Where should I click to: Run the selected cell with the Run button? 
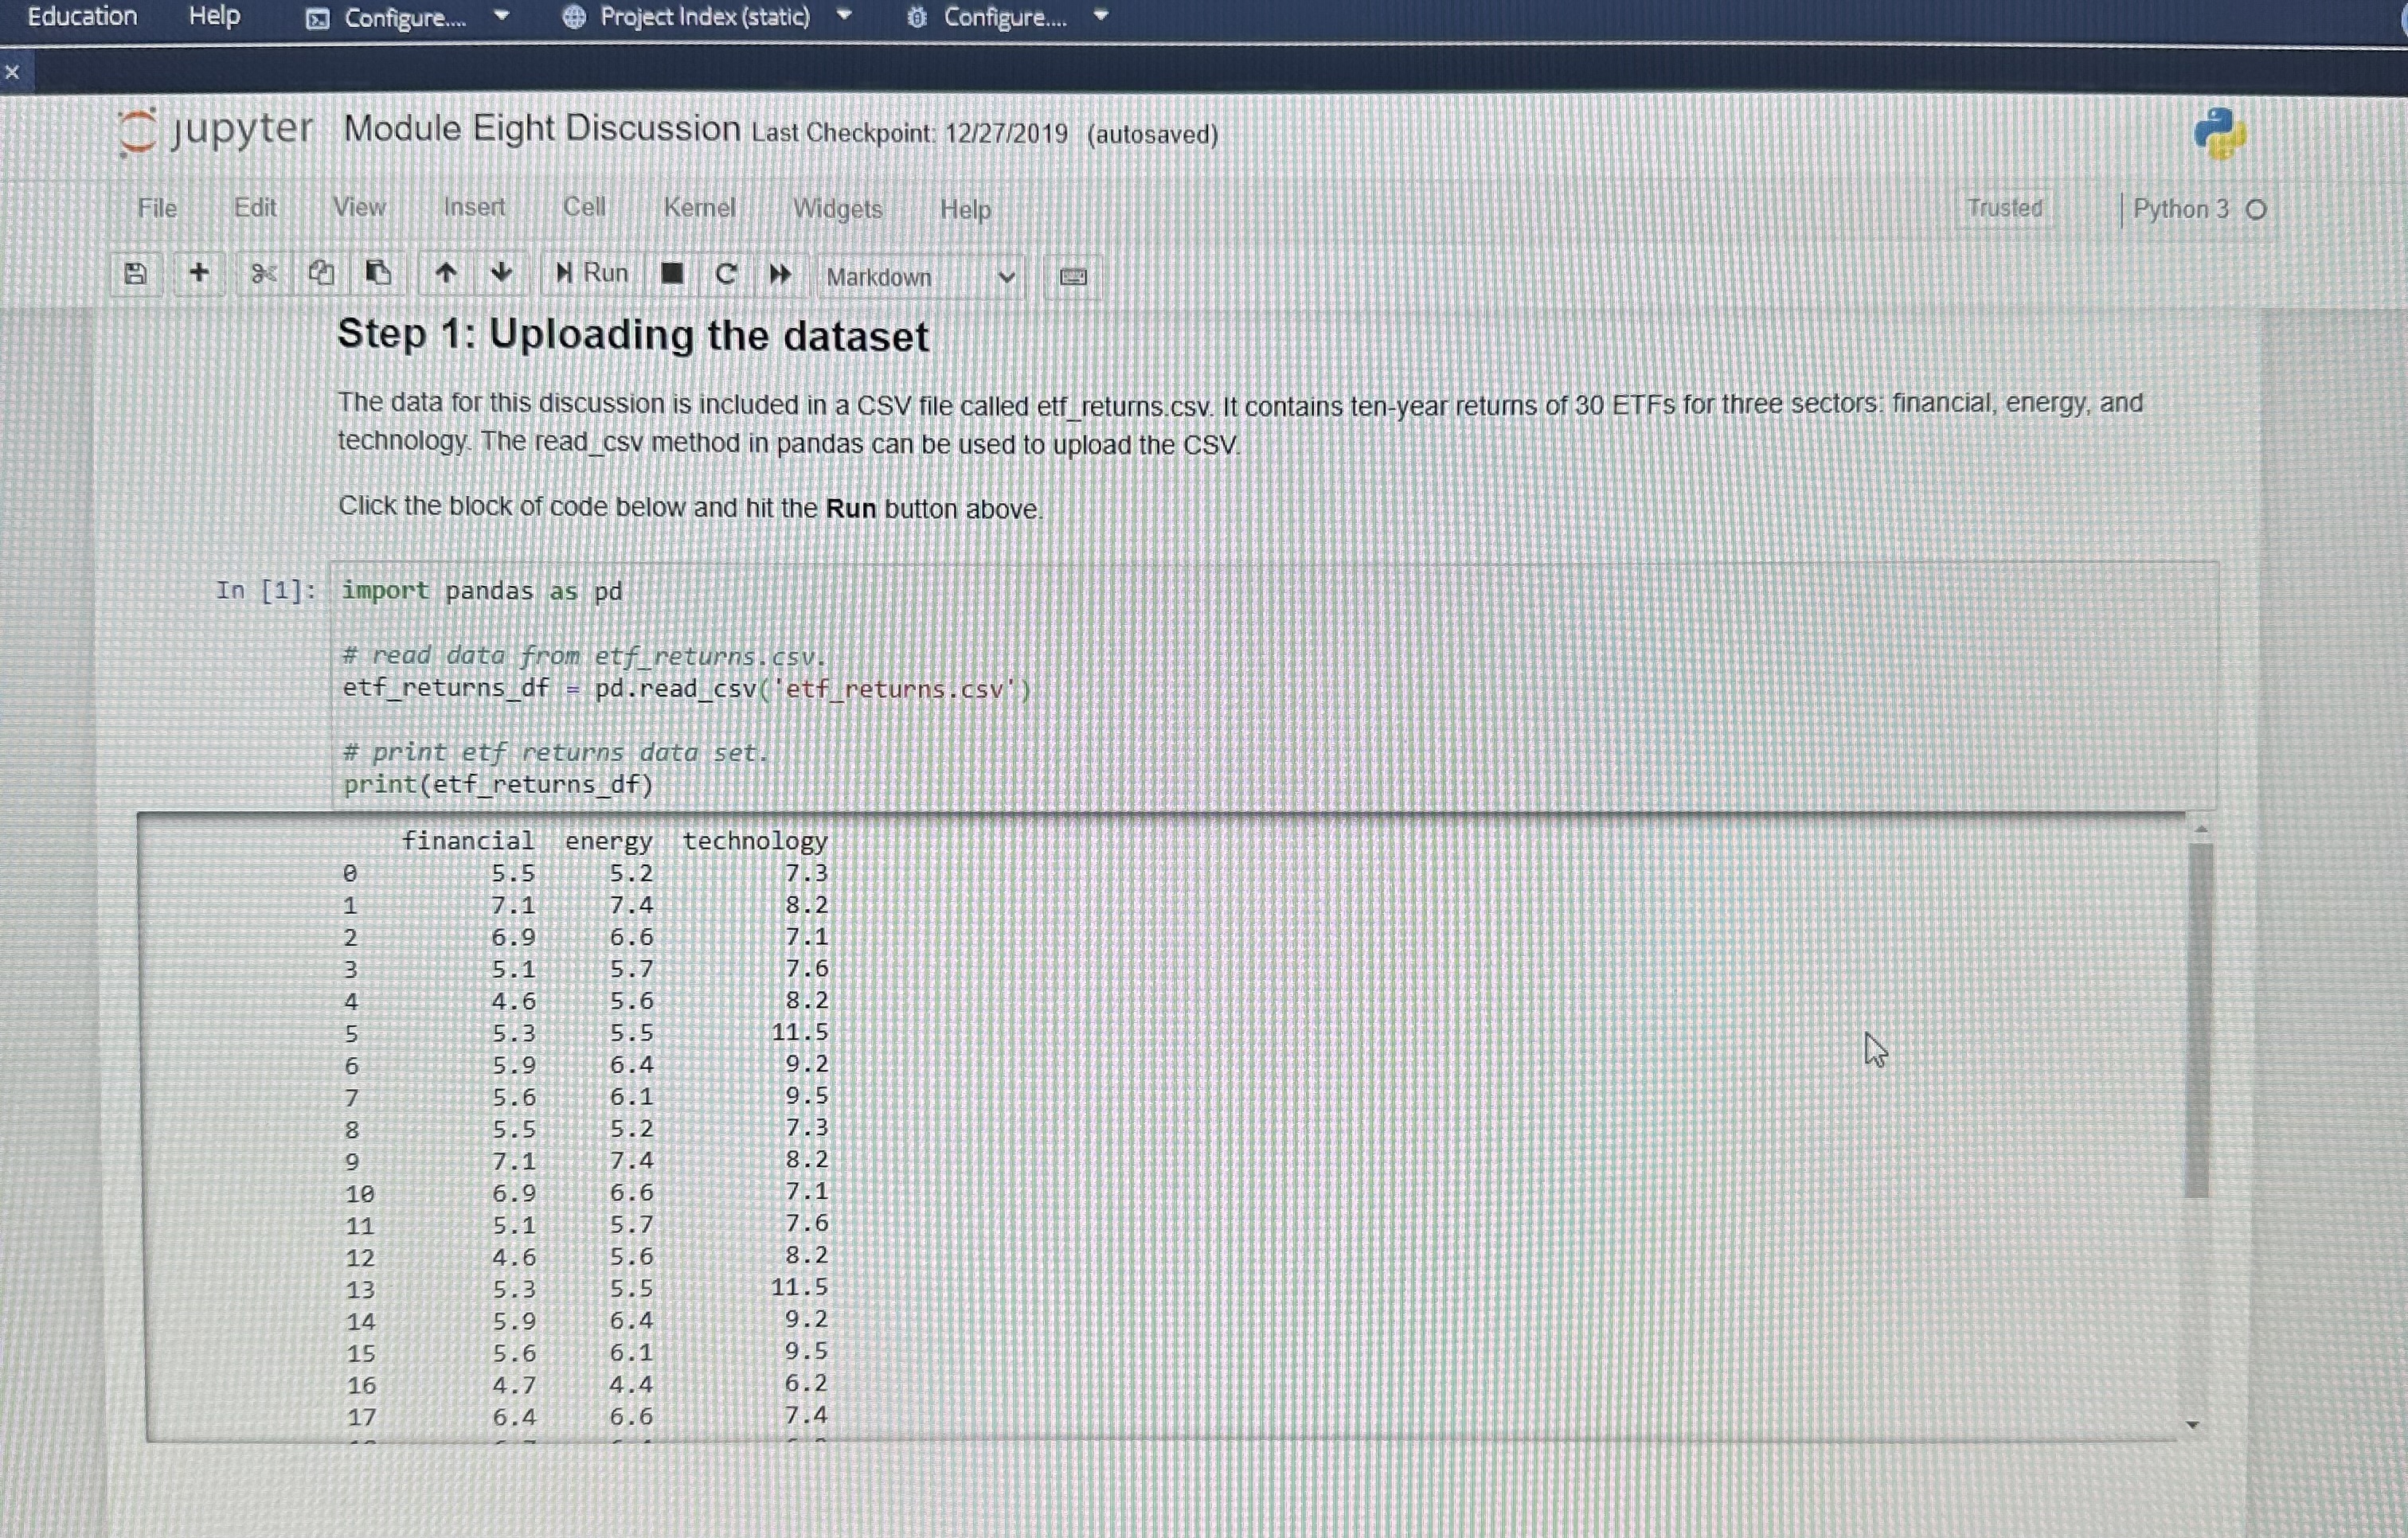click(590, 272)
